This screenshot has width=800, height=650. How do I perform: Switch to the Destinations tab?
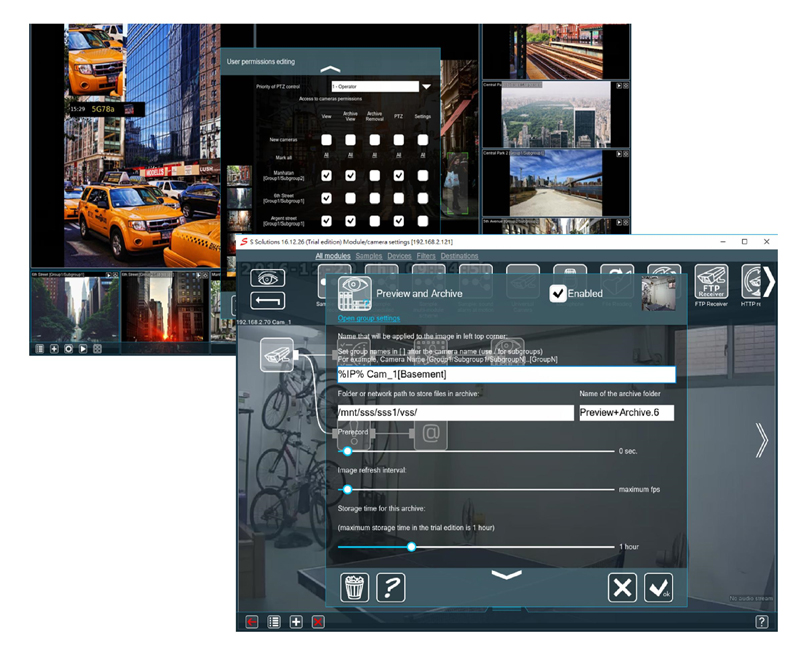[460, 256]
